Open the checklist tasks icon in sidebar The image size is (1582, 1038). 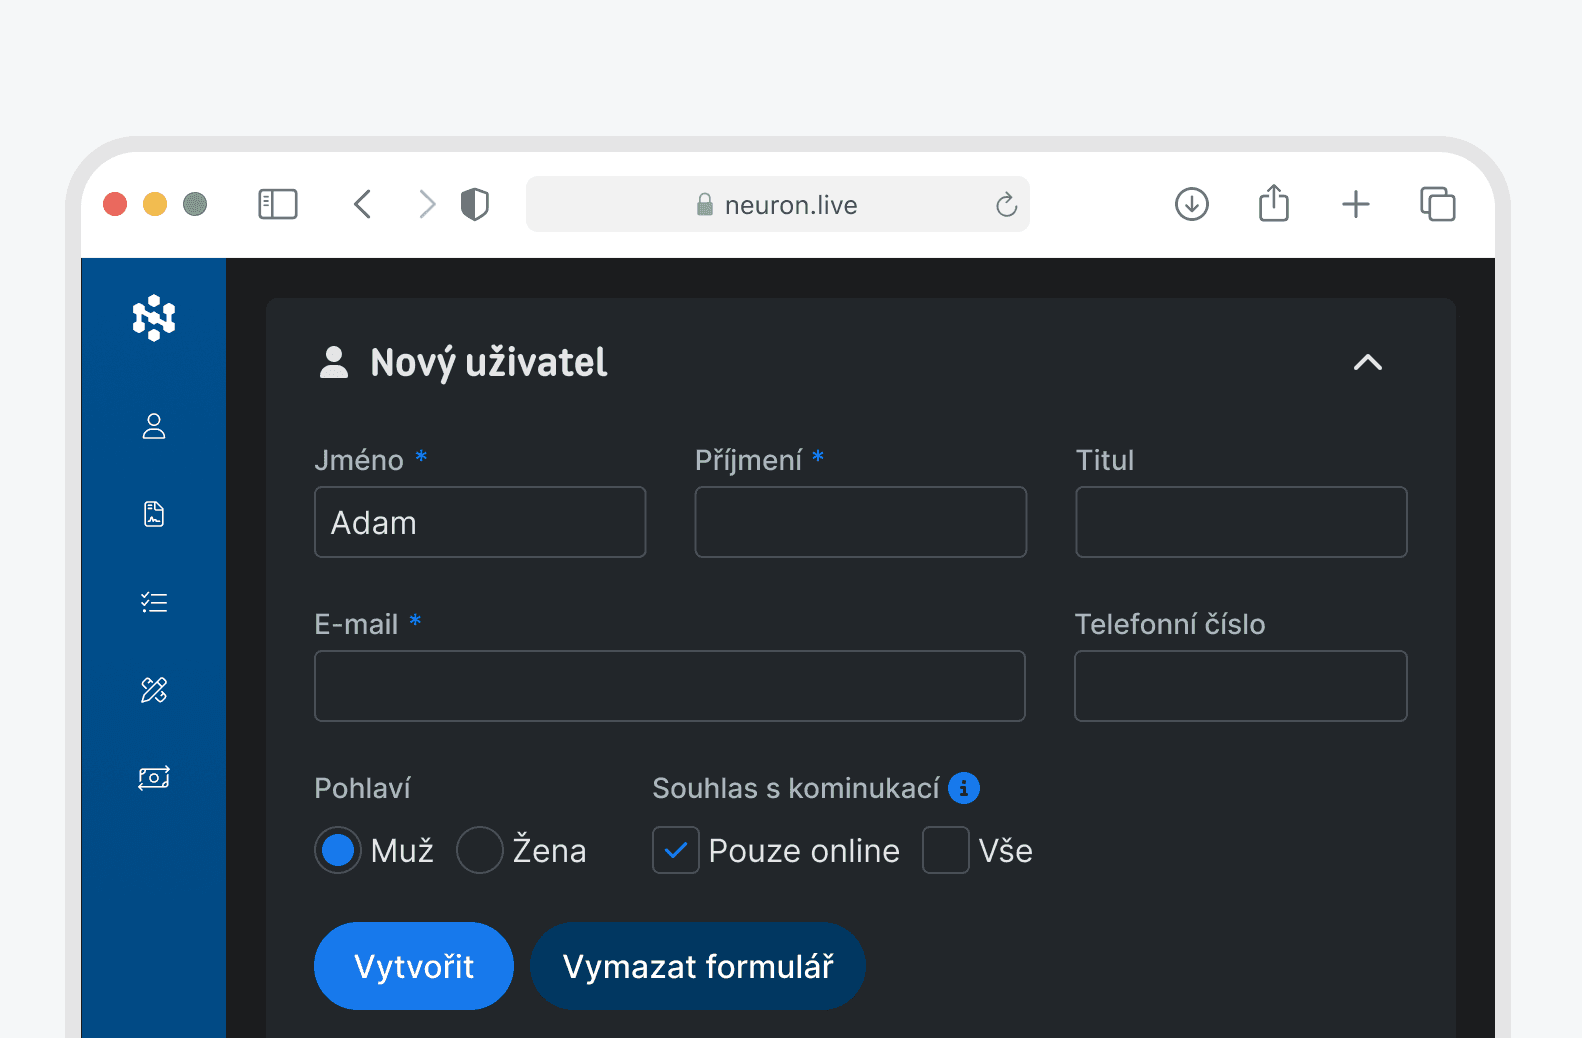(154, 602)
